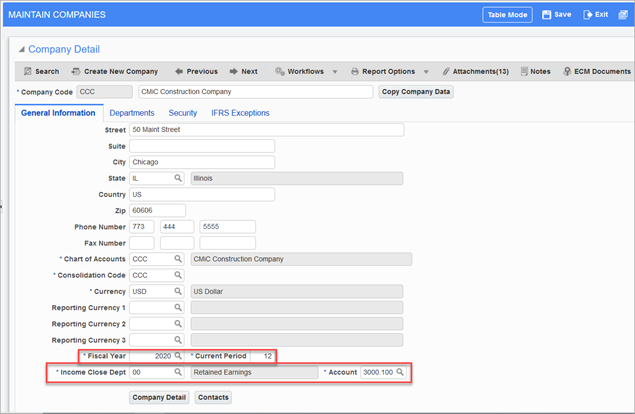Open Consolidation Code lookup magnifier
The width and height of the screenshot is (635, 414).
(x=178, y=275)
